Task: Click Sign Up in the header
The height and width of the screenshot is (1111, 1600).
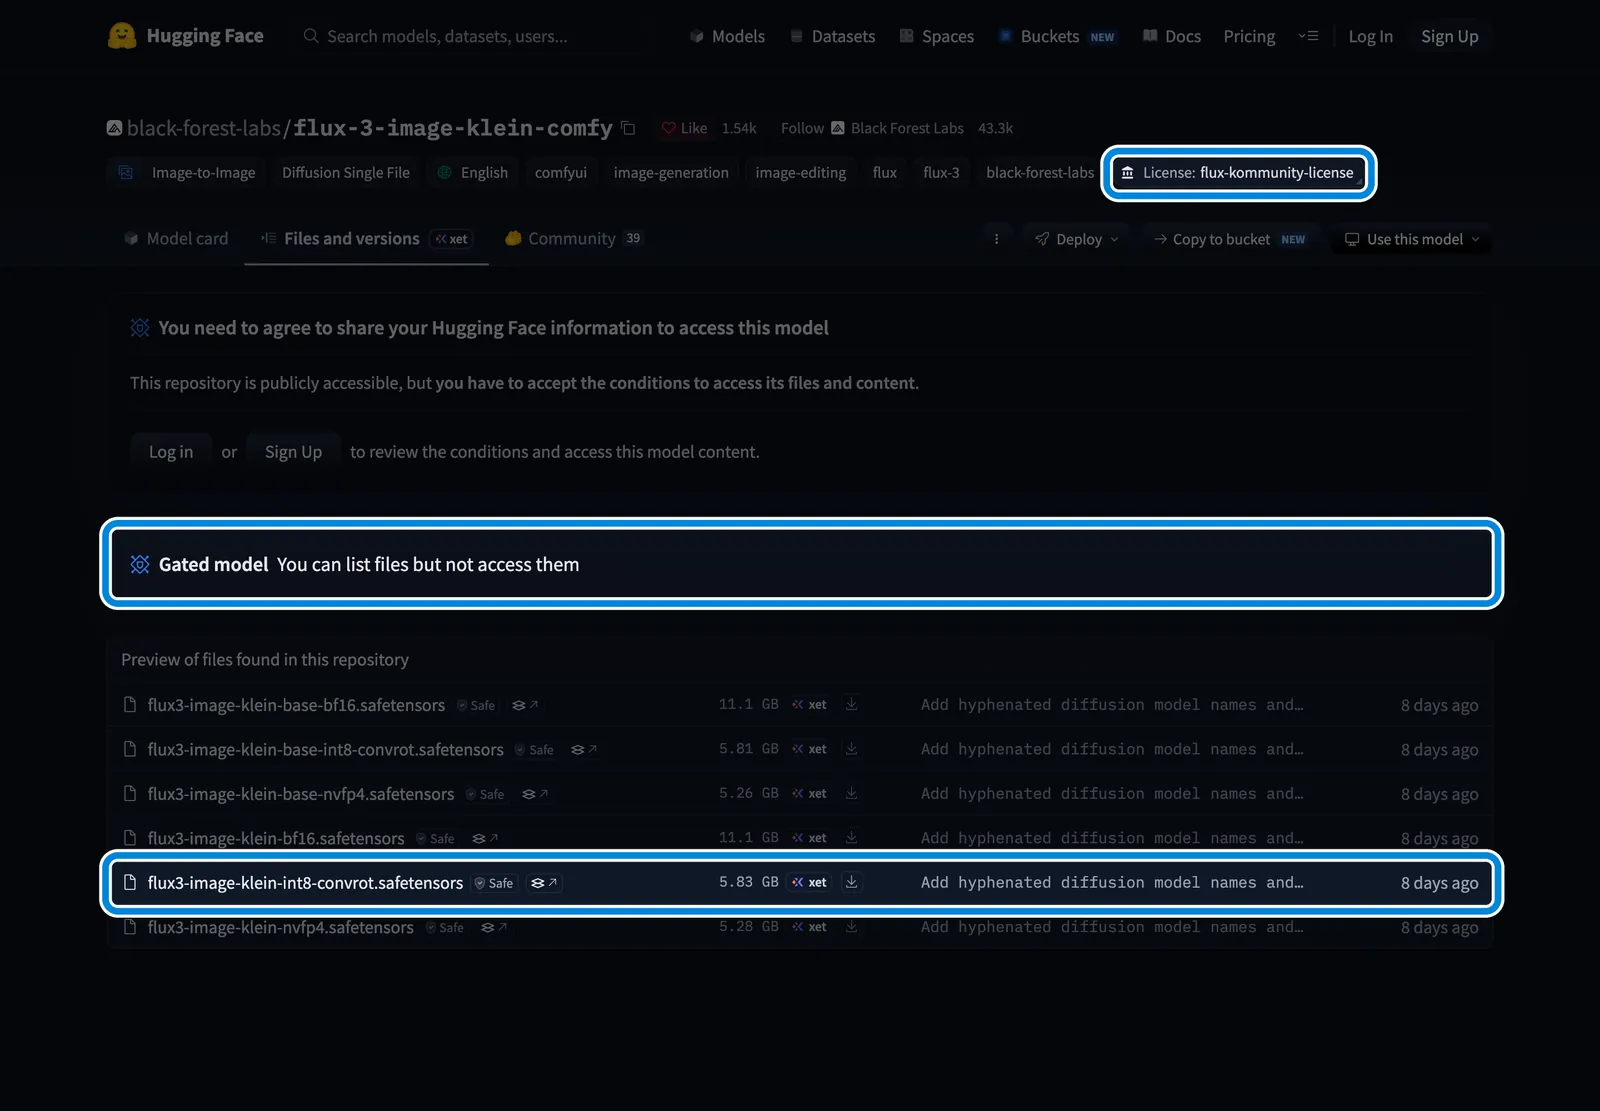Action: (x=1449, y=36)
